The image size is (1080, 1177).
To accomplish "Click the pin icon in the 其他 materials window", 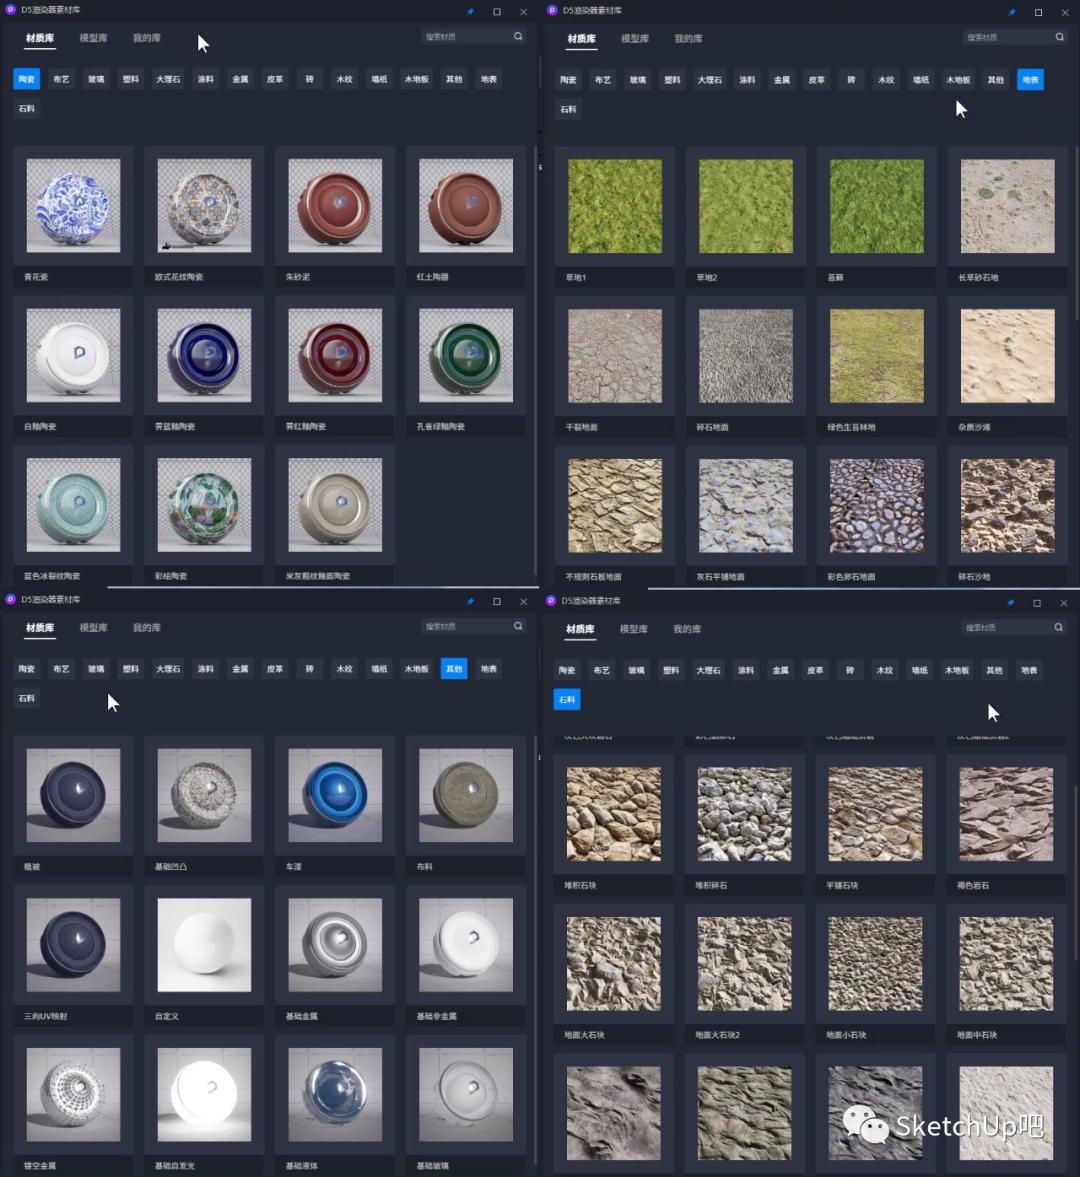I will click(470, 601).
